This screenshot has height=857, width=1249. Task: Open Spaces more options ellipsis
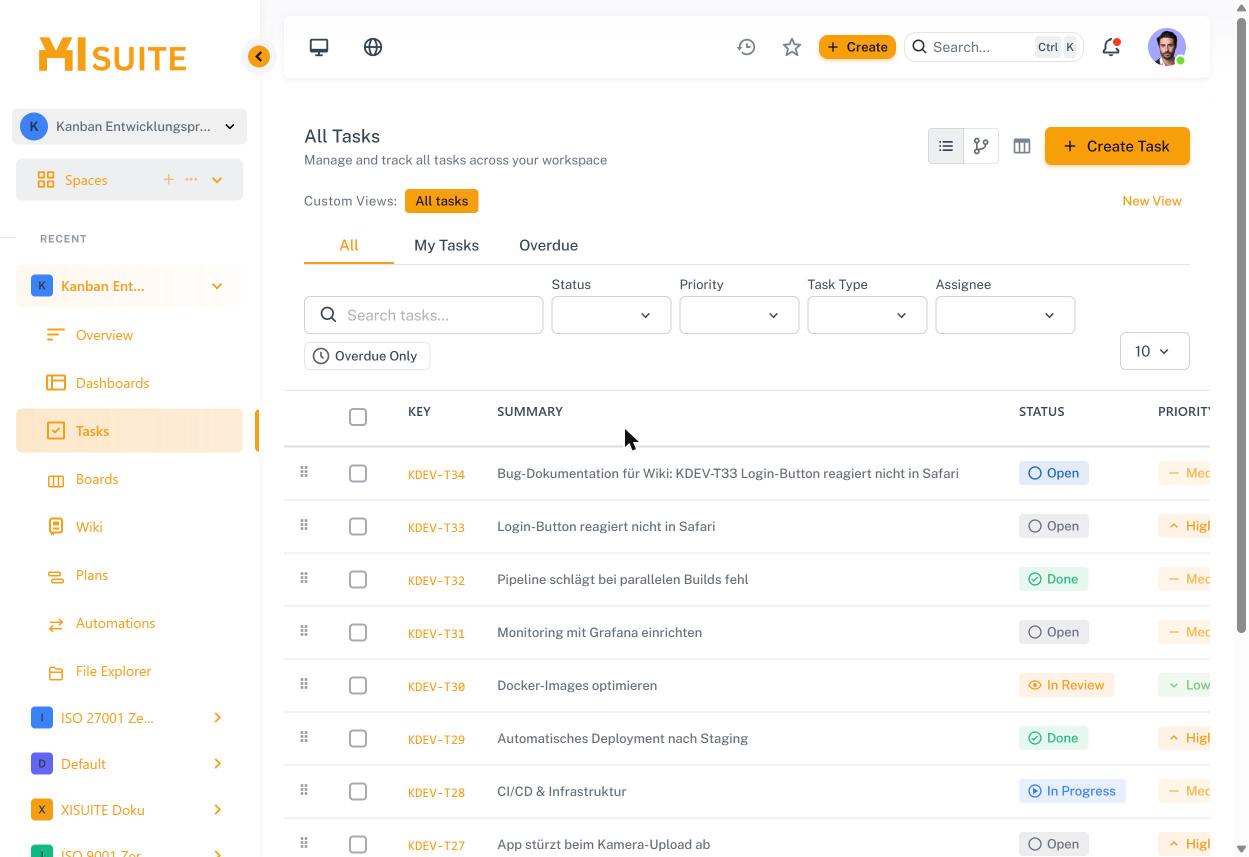click(x=191, y=180)
